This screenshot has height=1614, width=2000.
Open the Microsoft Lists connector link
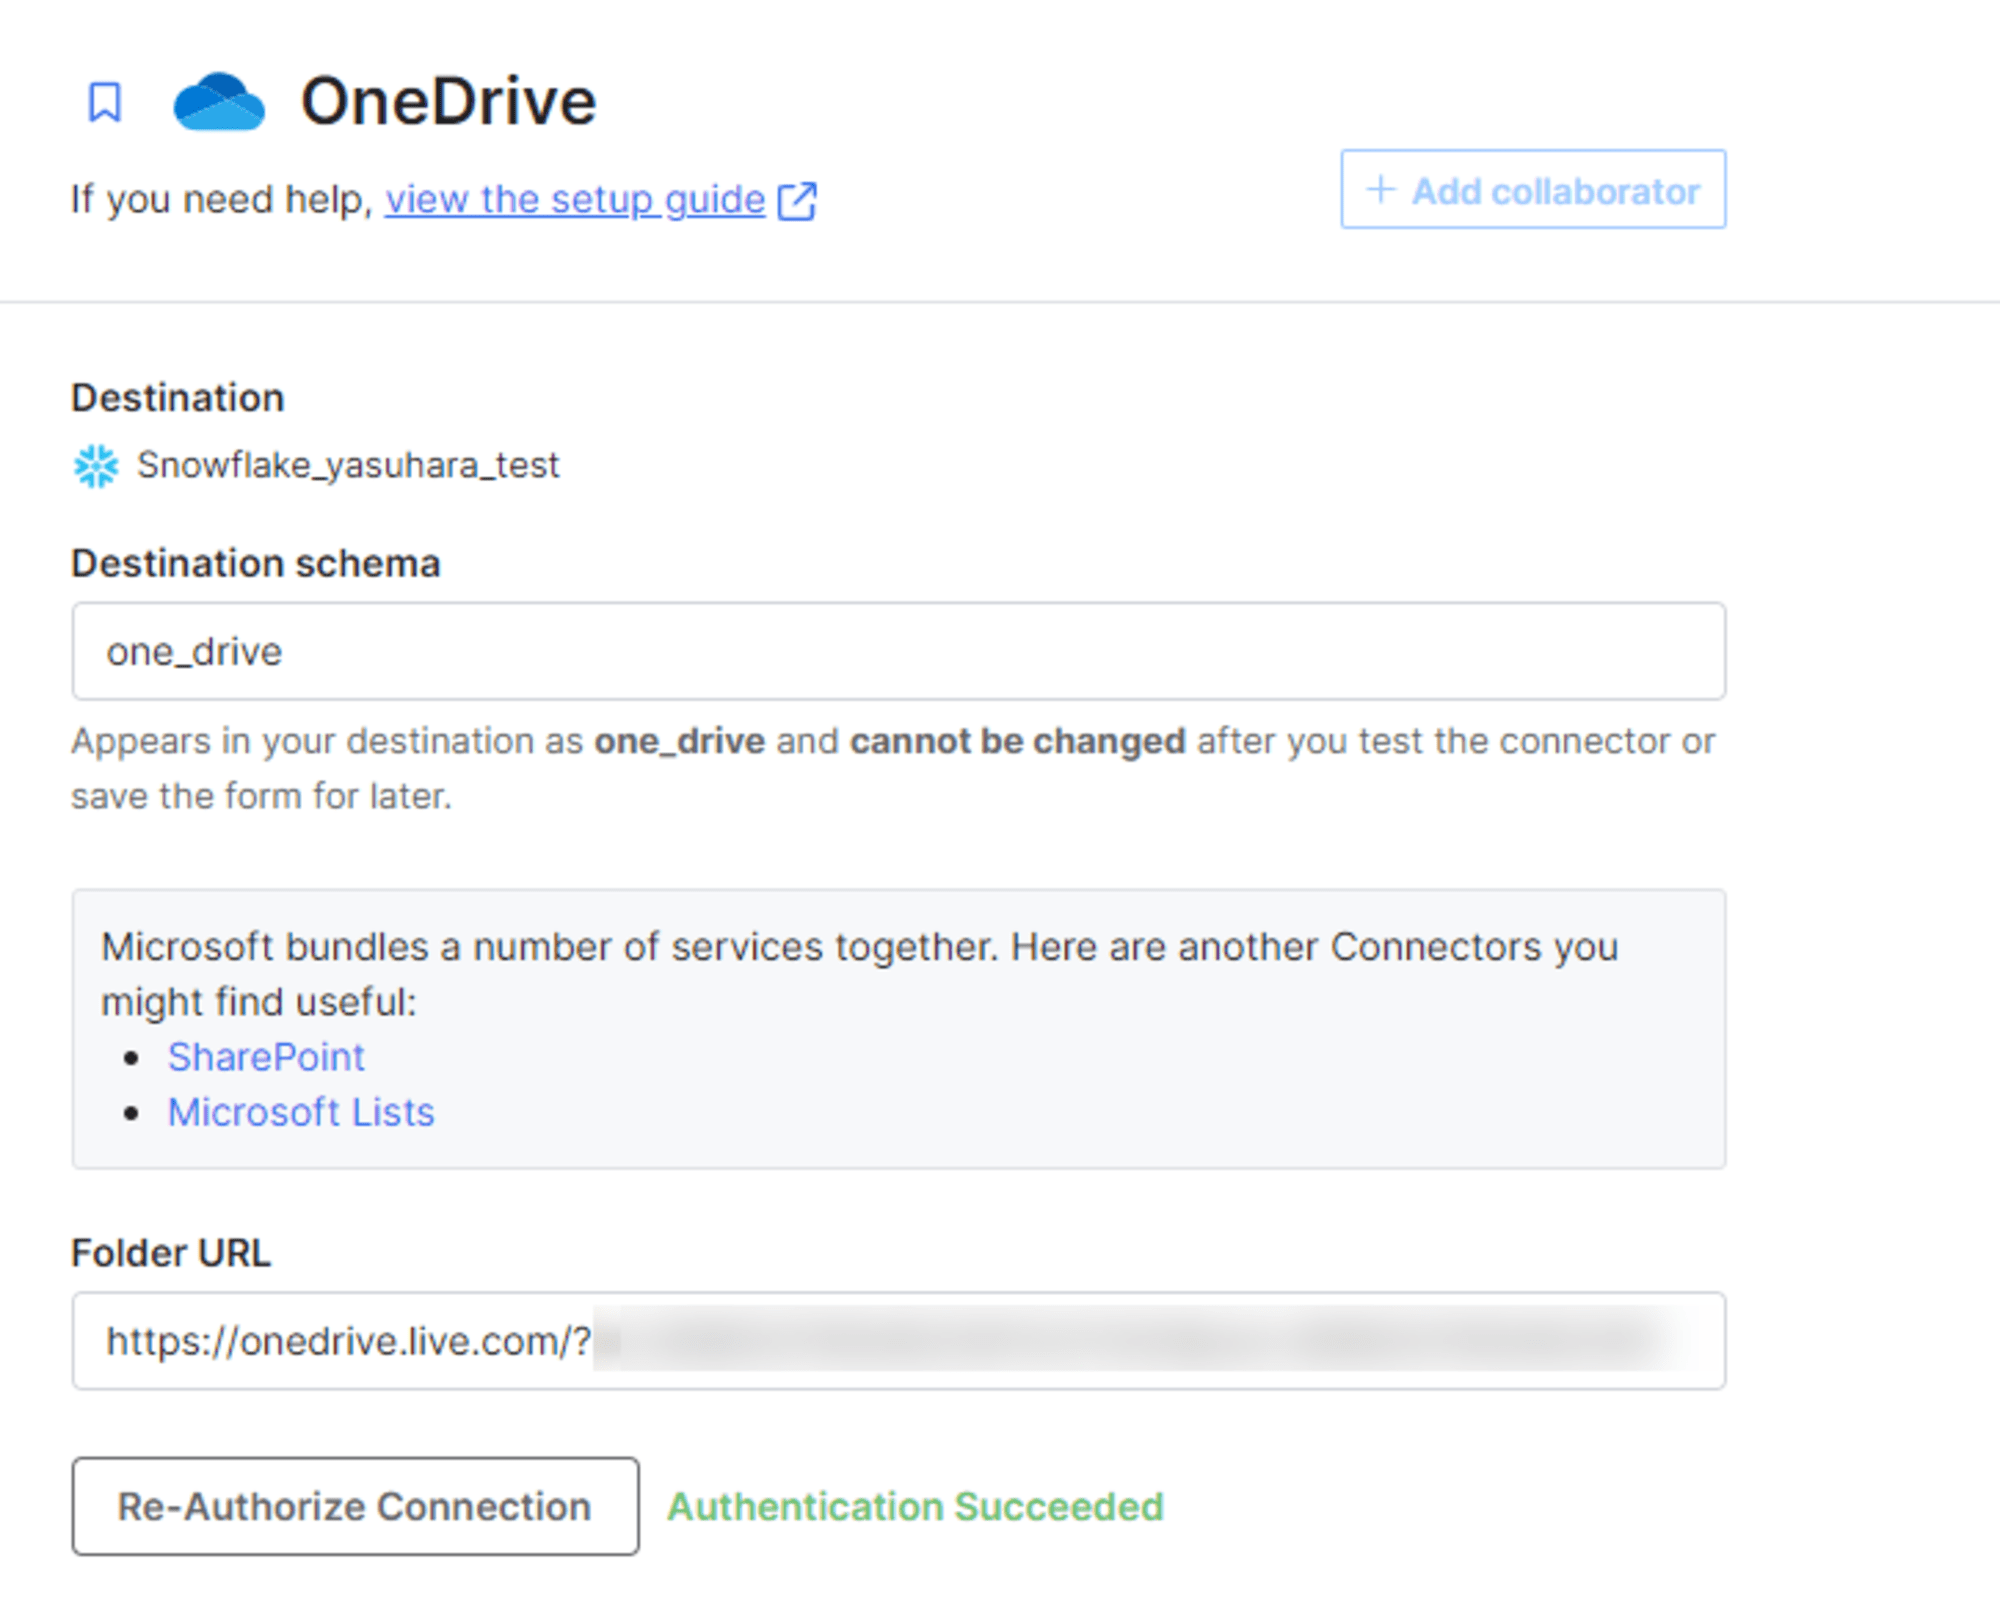pos(301,1112)
